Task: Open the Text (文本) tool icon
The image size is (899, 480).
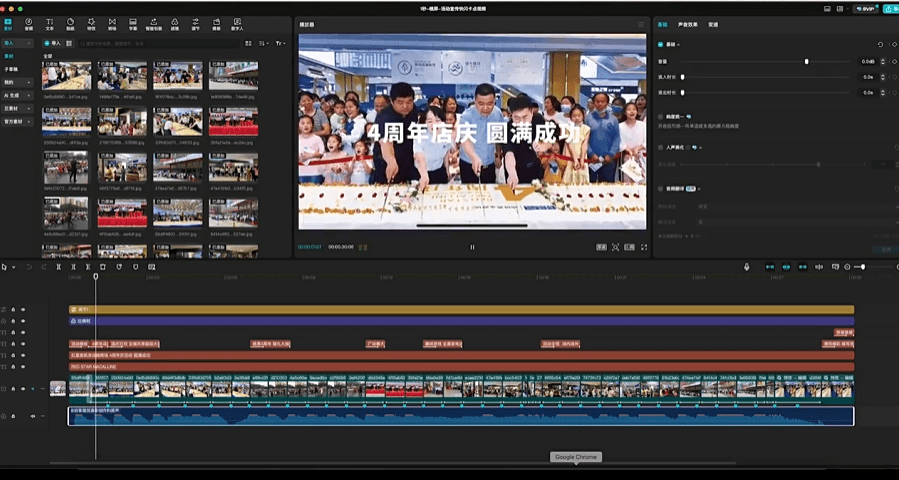Action: coord(49,23)
